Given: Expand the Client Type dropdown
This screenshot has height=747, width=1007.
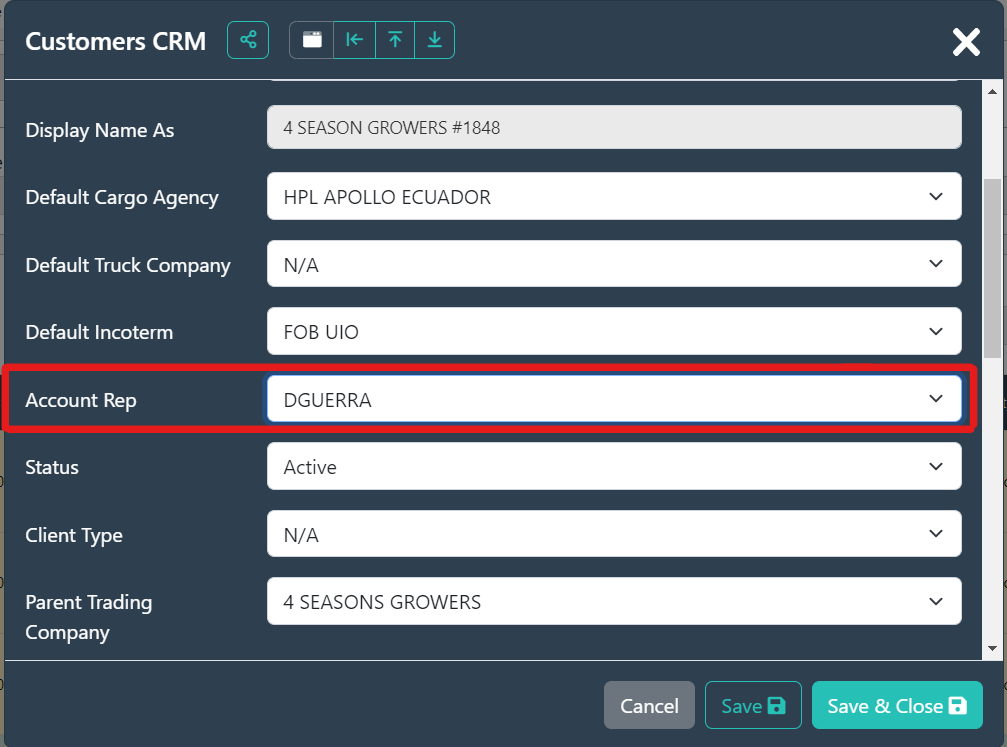Looking at the screenshot, I should pyautogui.click(x=613, y=535).
